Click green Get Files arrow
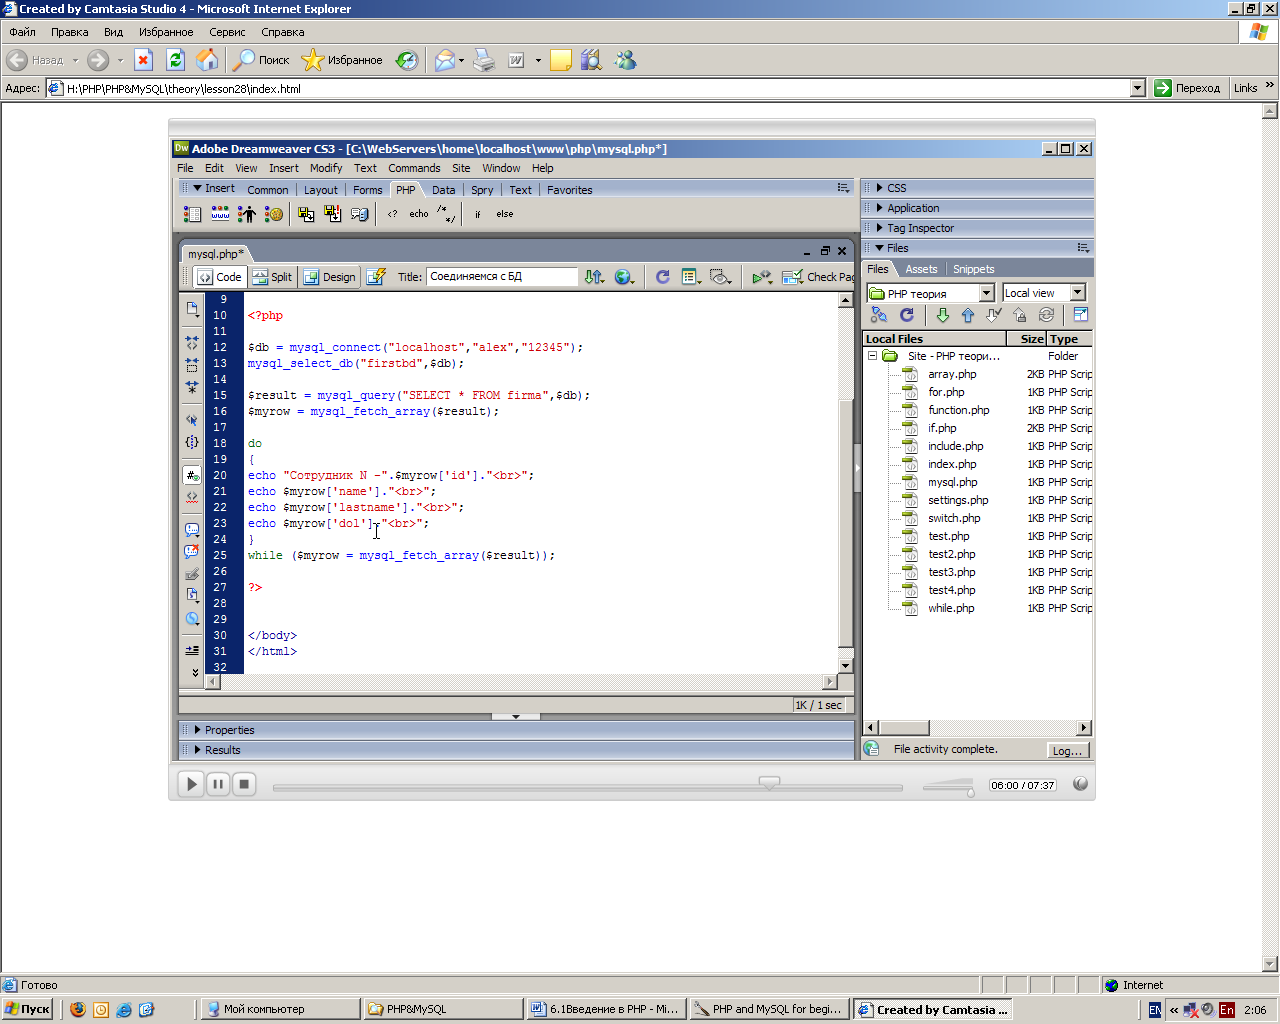Image resolution: width=1280 pixels, height=1024 pixels. [x=942, y=315]
